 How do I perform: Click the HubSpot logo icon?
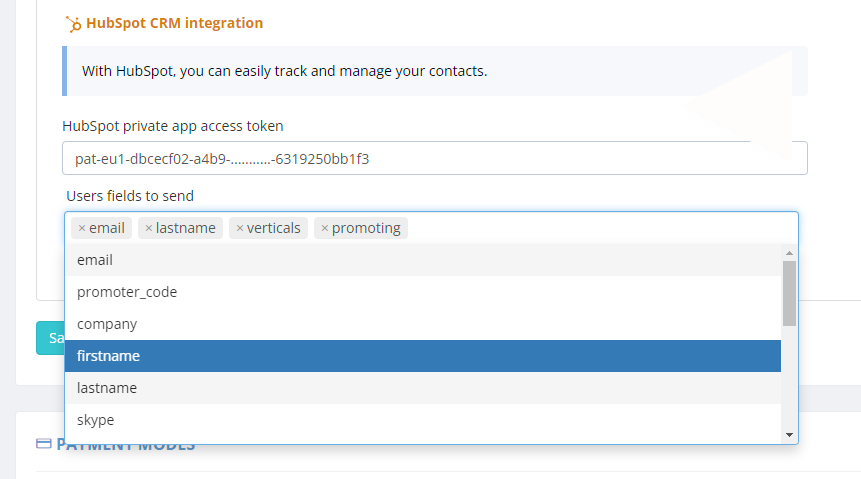pyautogui.click(x=72, y=23)
